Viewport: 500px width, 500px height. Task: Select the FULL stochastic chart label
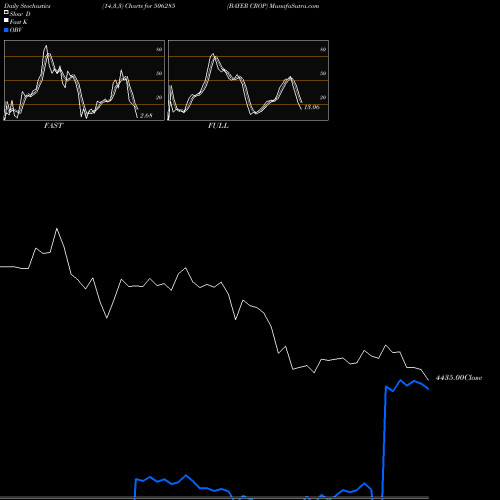(x=218, y=126)
